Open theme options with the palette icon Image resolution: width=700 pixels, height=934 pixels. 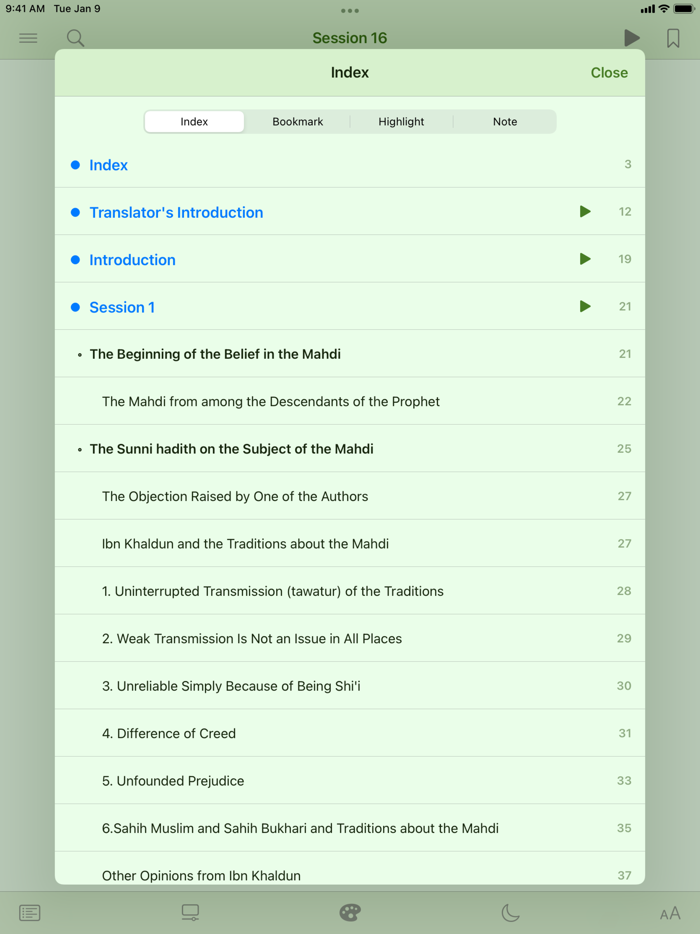349,912
